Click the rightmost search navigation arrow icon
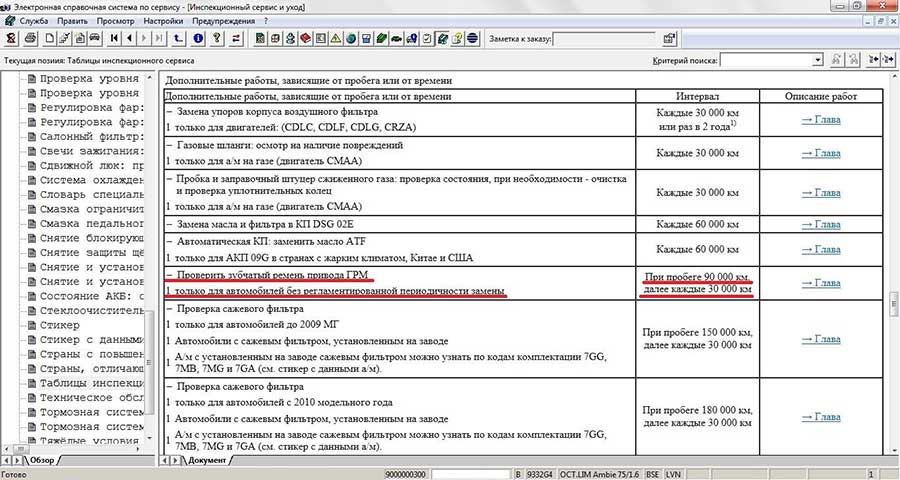 coord(889,59)
